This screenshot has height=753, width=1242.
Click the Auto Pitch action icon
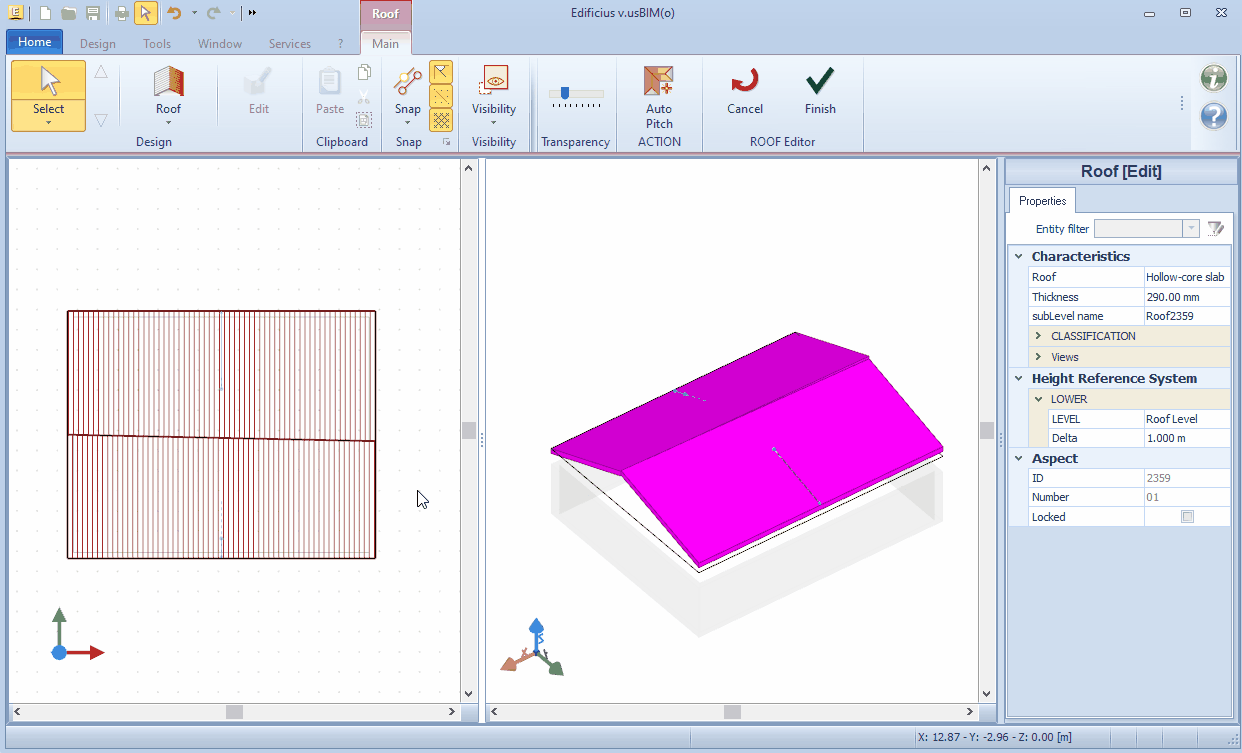click(x=659, y=82)
